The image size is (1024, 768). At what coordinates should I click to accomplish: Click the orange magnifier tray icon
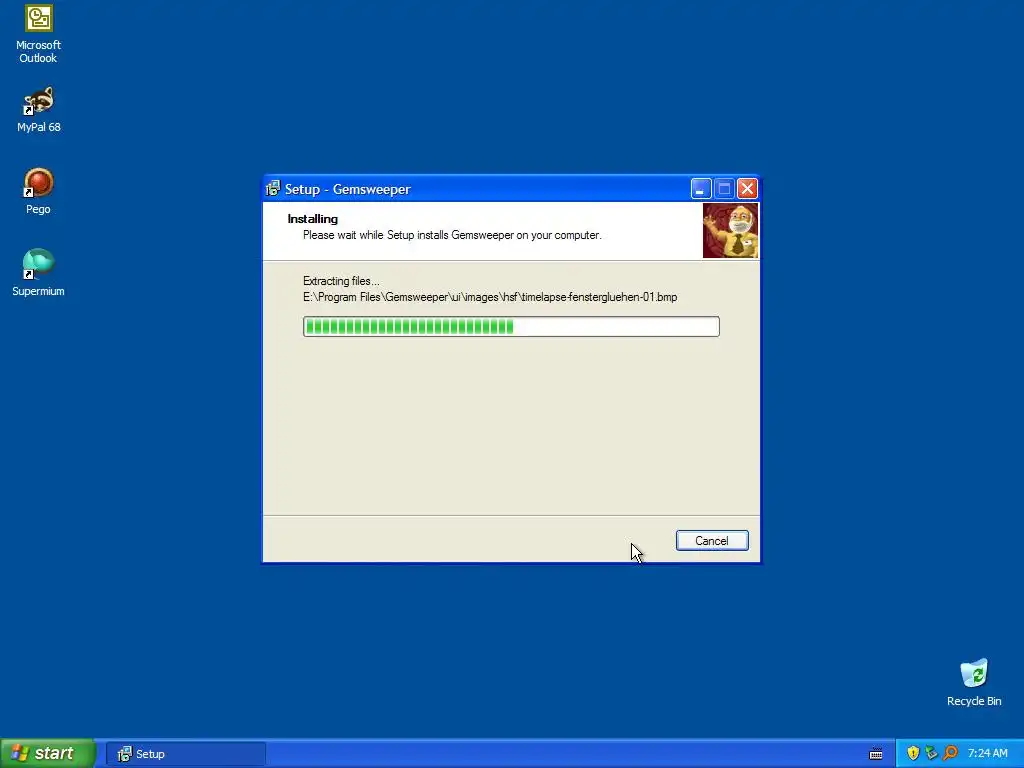950,754
